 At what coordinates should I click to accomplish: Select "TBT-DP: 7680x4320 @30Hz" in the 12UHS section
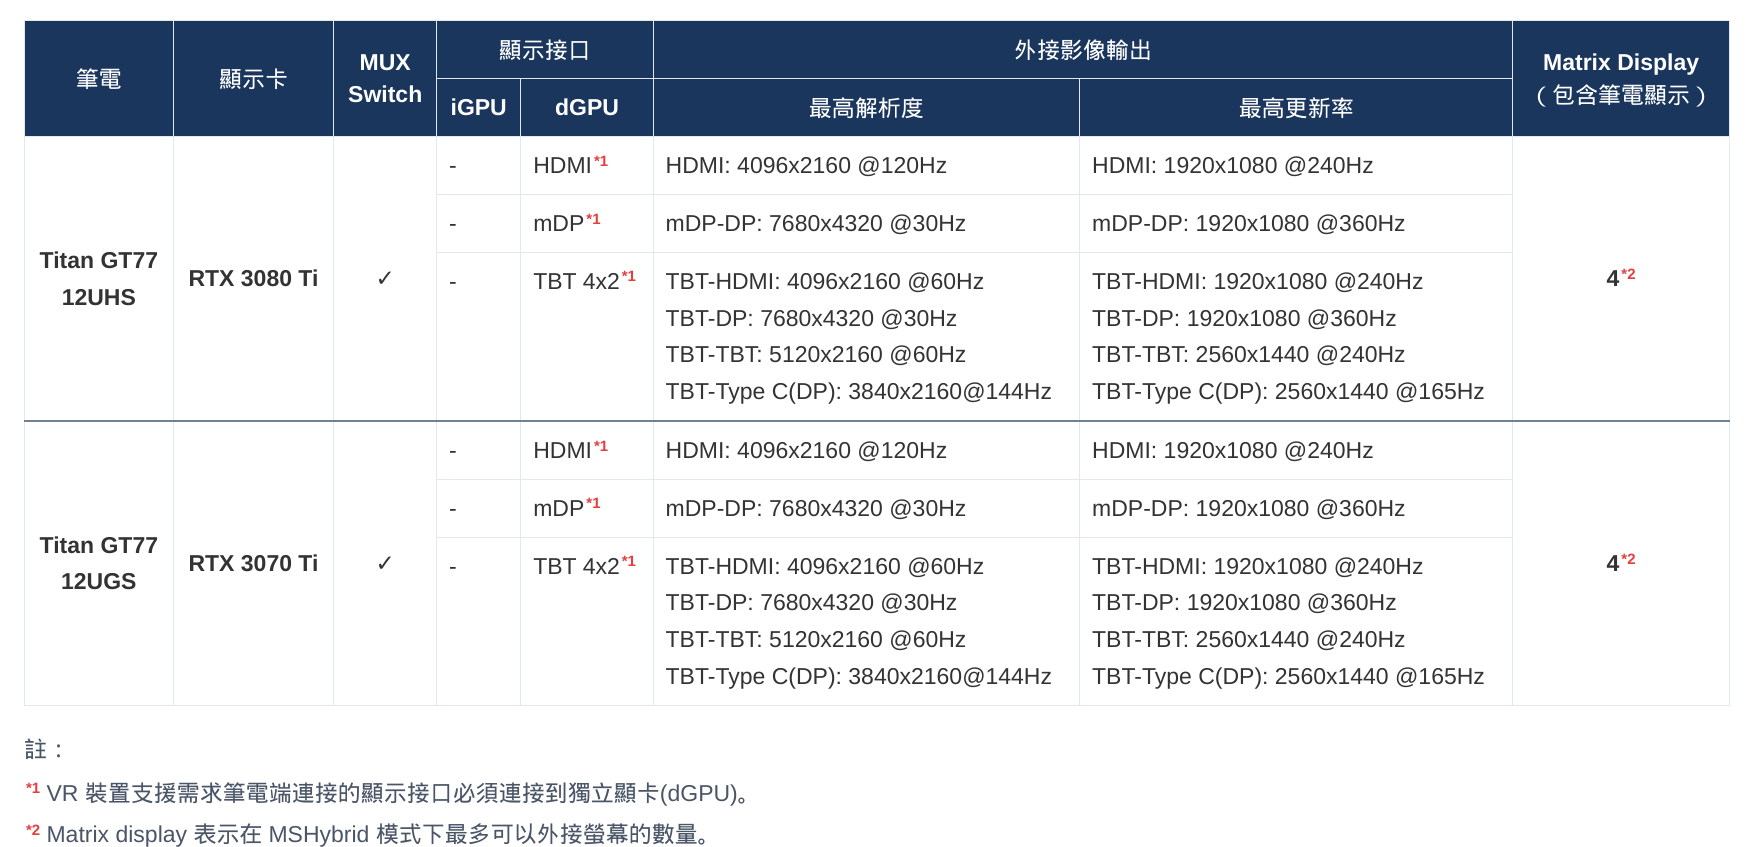811,318
